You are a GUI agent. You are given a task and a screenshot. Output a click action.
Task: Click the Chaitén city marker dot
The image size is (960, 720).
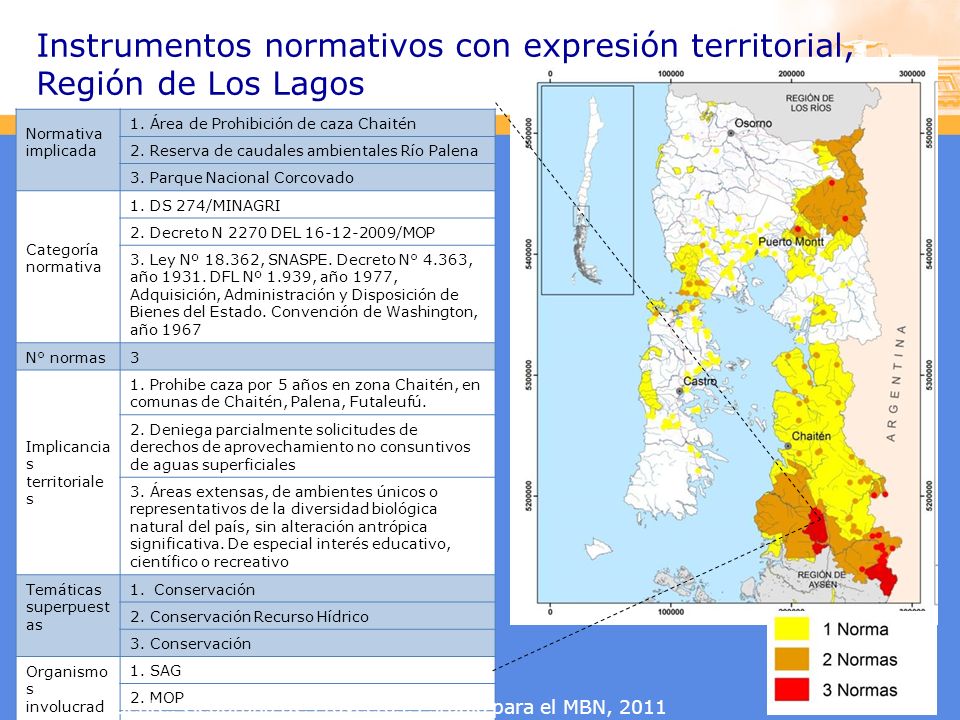(788, 446)
